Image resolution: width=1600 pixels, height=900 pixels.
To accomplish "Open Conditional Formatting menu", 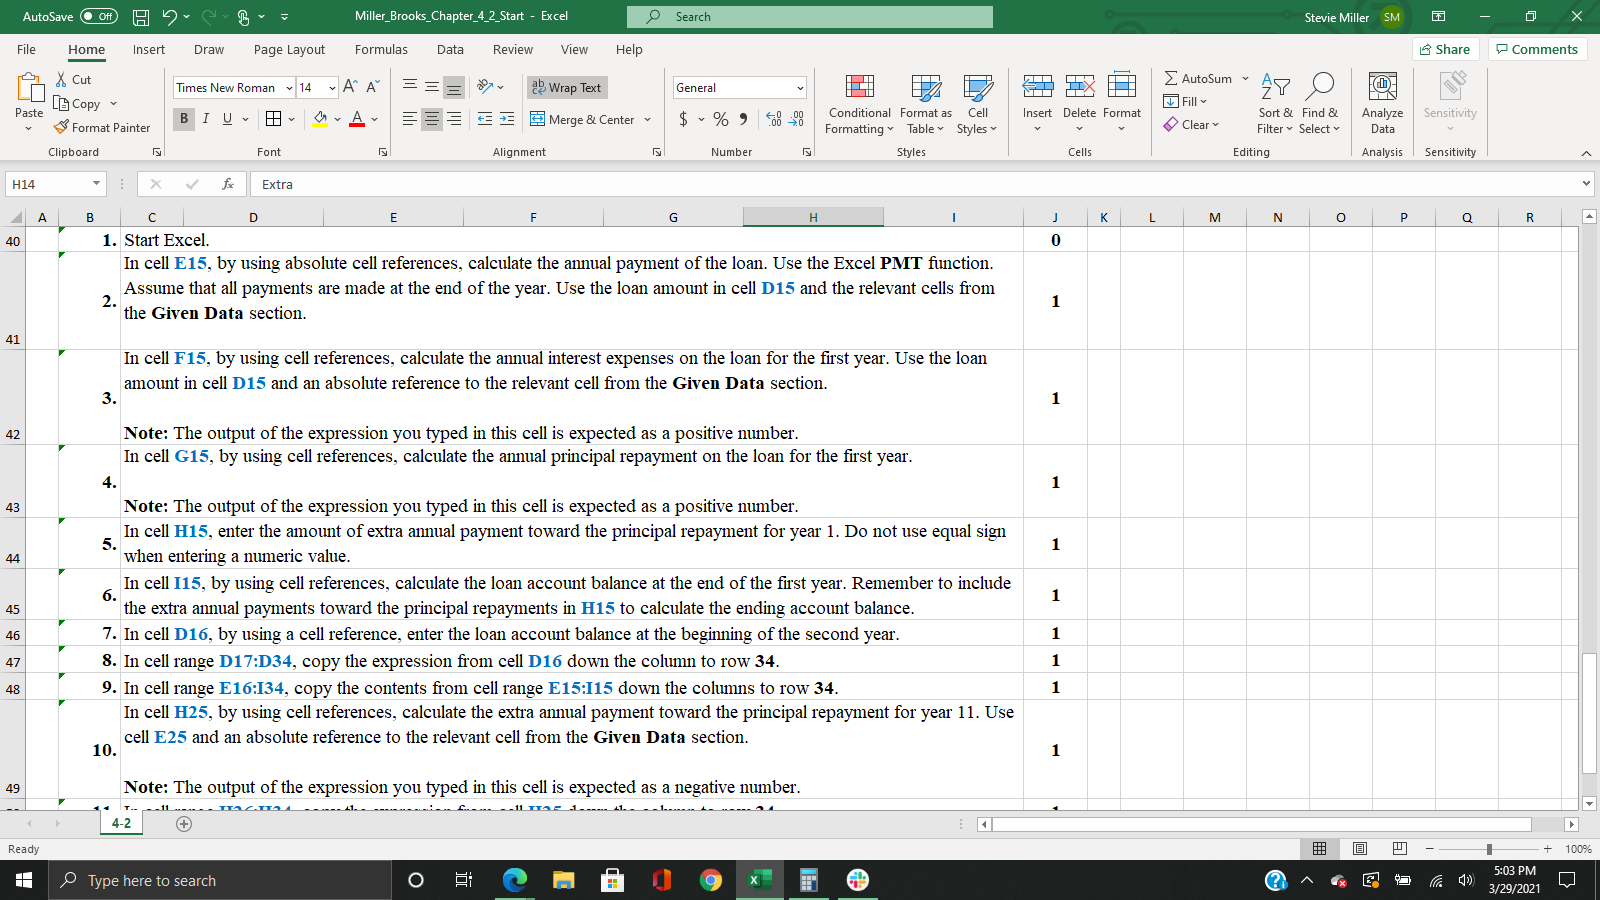I will click(x=859, y=103).
